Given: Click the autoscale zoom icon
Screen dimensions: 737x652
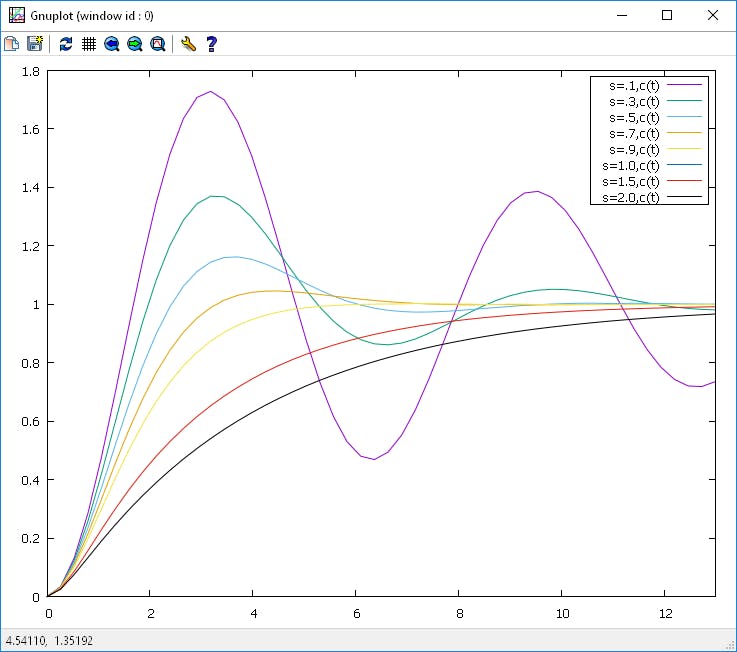Looking at the screenshot, I should [158, 44].
